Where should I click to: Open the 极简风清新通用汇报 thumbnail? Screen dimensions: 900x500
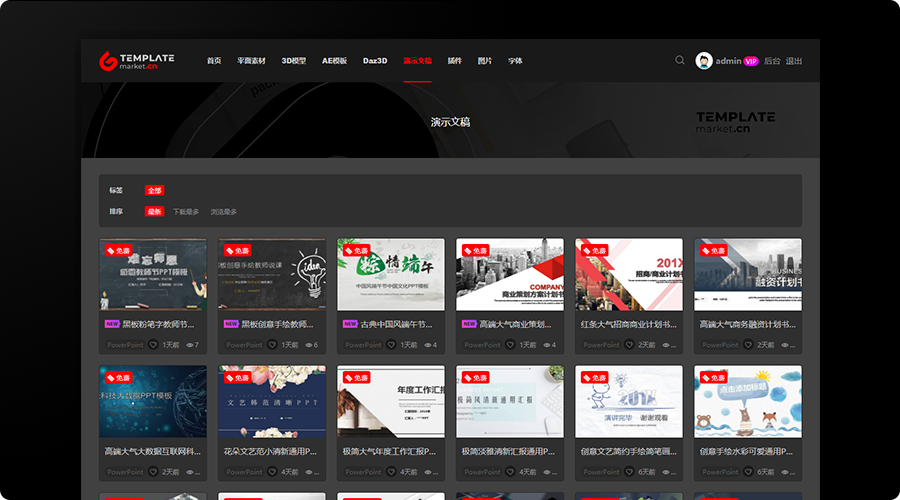tap(510, 401)
